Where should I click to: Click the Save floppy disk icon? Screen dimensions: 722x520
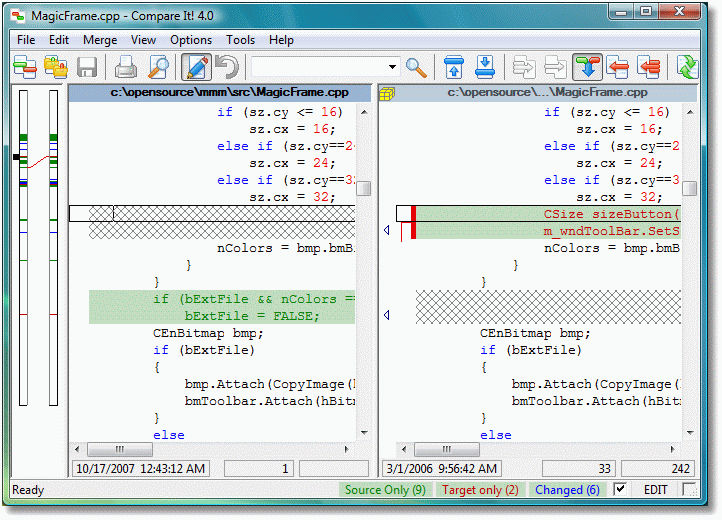click(87, 68)
